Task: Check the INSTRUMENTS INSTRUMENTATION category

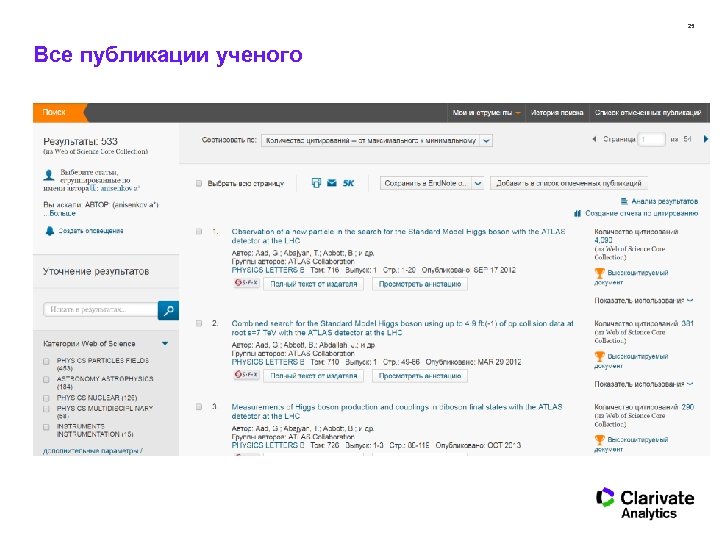Action: [46, 427]
